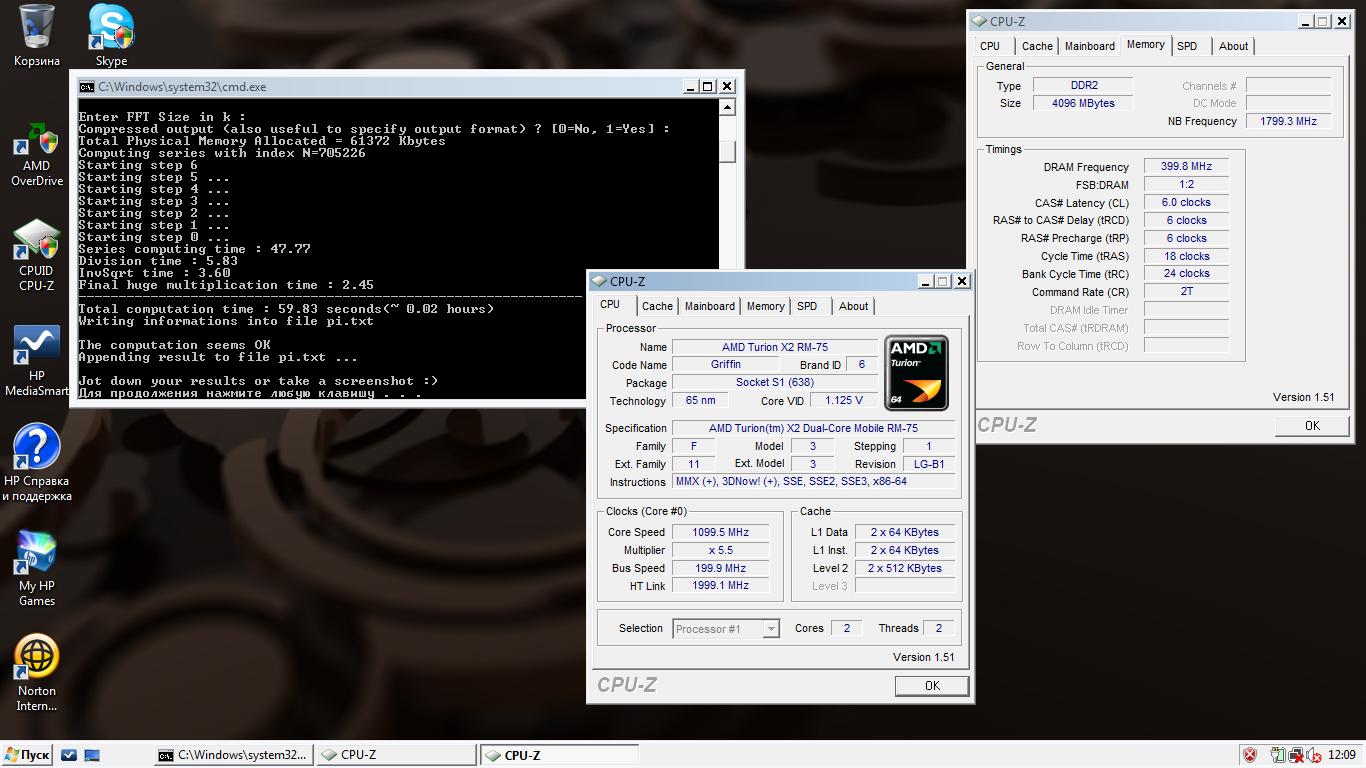Image resolution: width=1366 pixels, height=768 pixels.
Task: Click the system clock showing 12:09
Action: pos(1341,755)
